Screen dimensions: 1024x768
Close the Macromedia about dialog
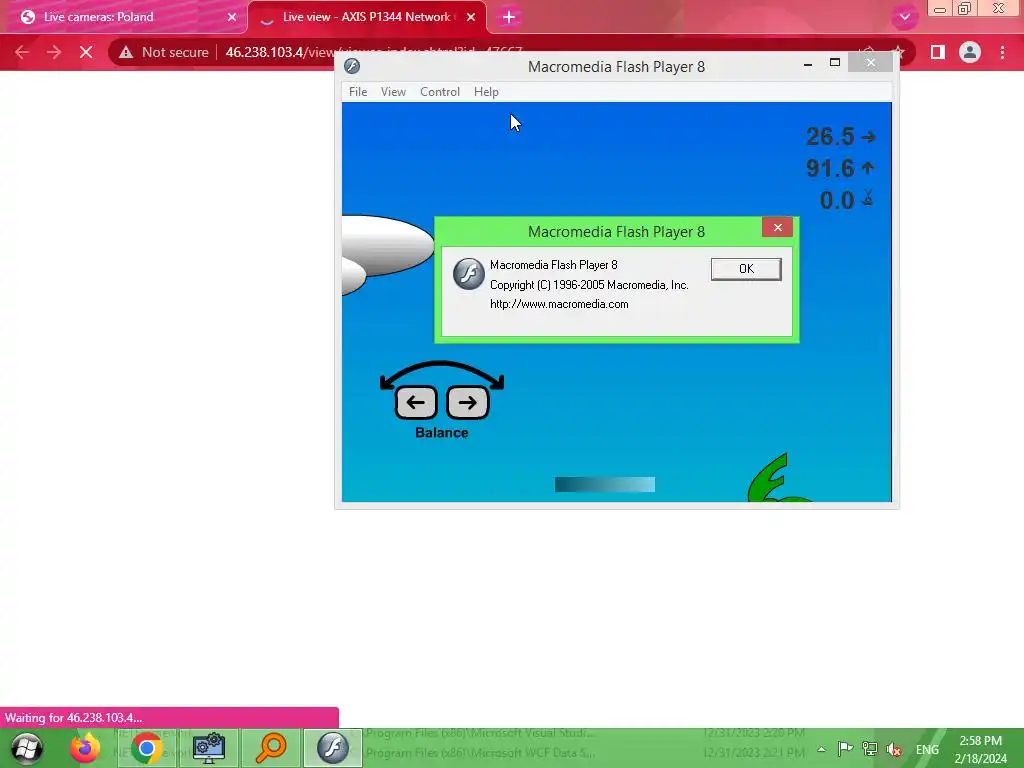777,227
